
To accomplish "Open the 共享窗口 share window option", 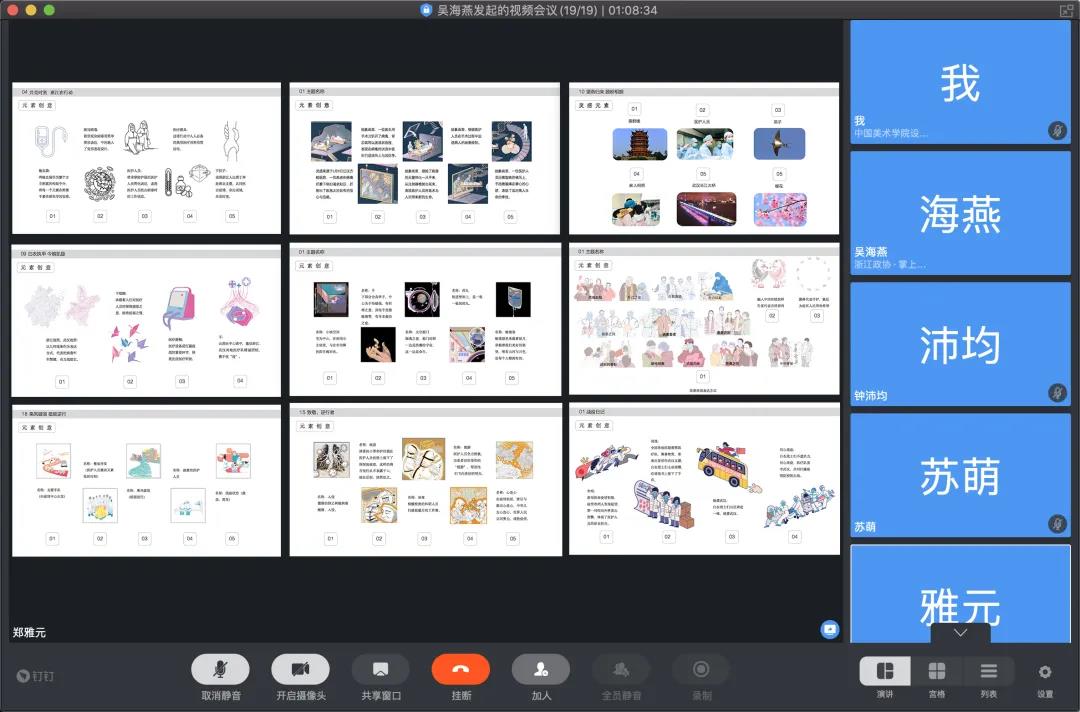I will [x=380, y=669].
